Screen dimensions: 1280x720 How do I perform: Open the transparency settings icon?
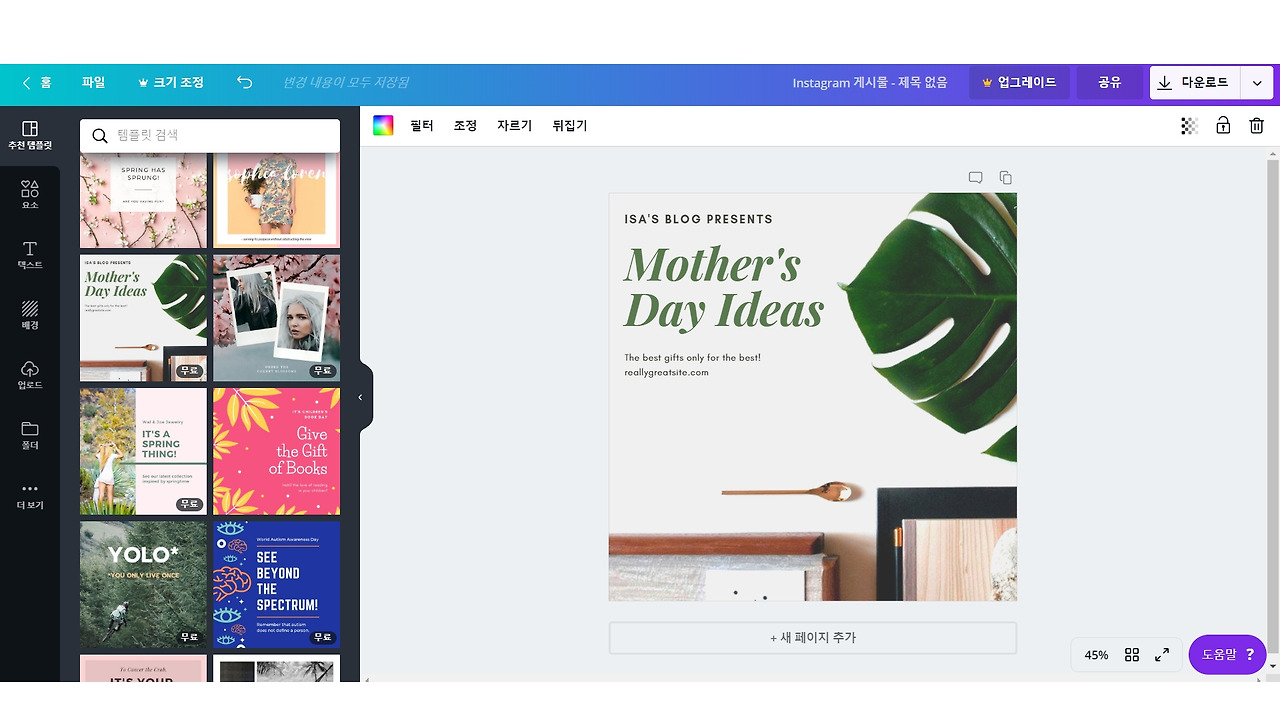coord(1188,125)
